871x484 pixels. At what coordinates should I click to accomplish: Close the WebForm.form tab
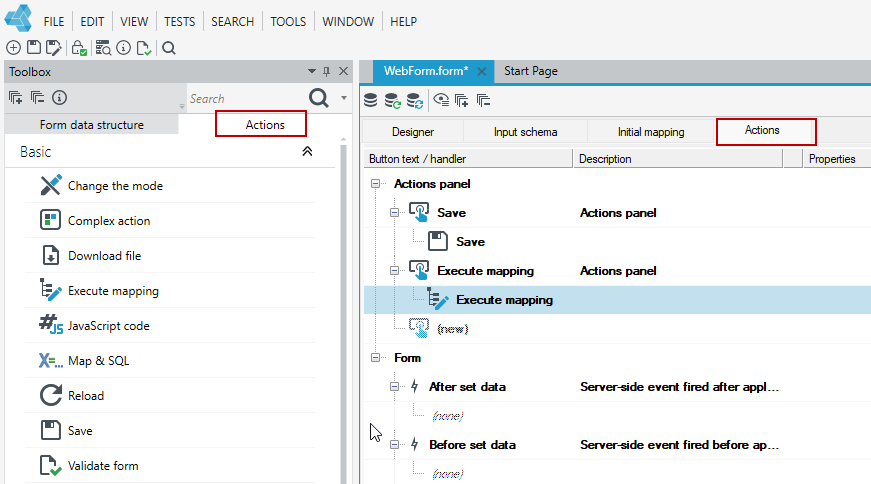pos(482,71)
